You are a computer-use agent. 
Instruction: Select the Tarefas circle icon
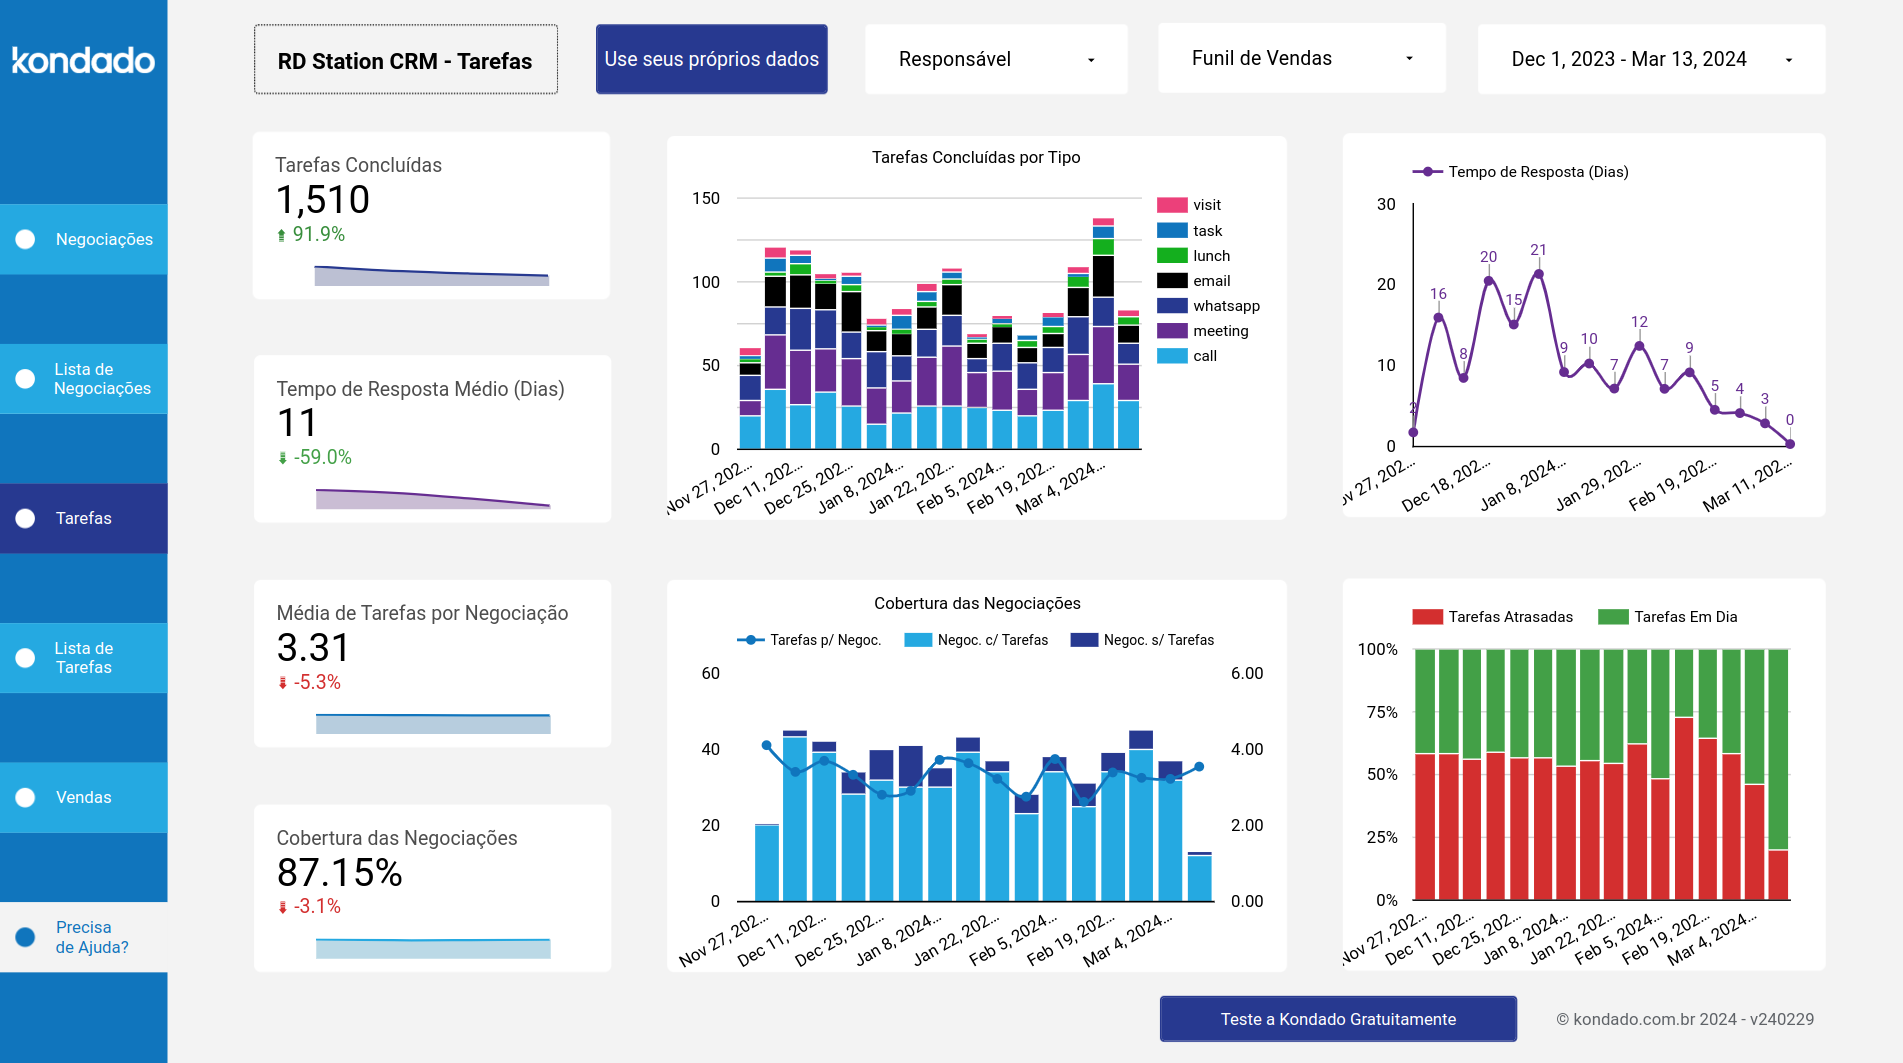(x=24, y=517)
